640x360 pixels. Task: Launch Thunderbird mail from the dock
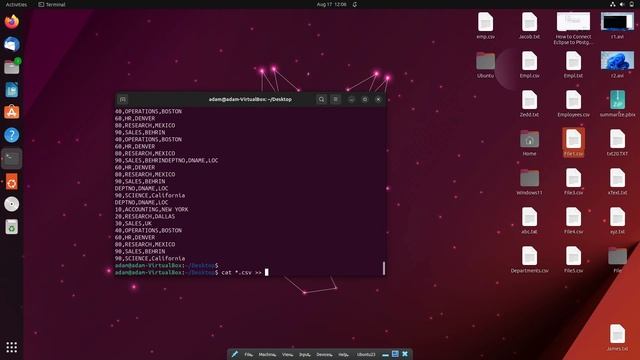tap(11, 44)
